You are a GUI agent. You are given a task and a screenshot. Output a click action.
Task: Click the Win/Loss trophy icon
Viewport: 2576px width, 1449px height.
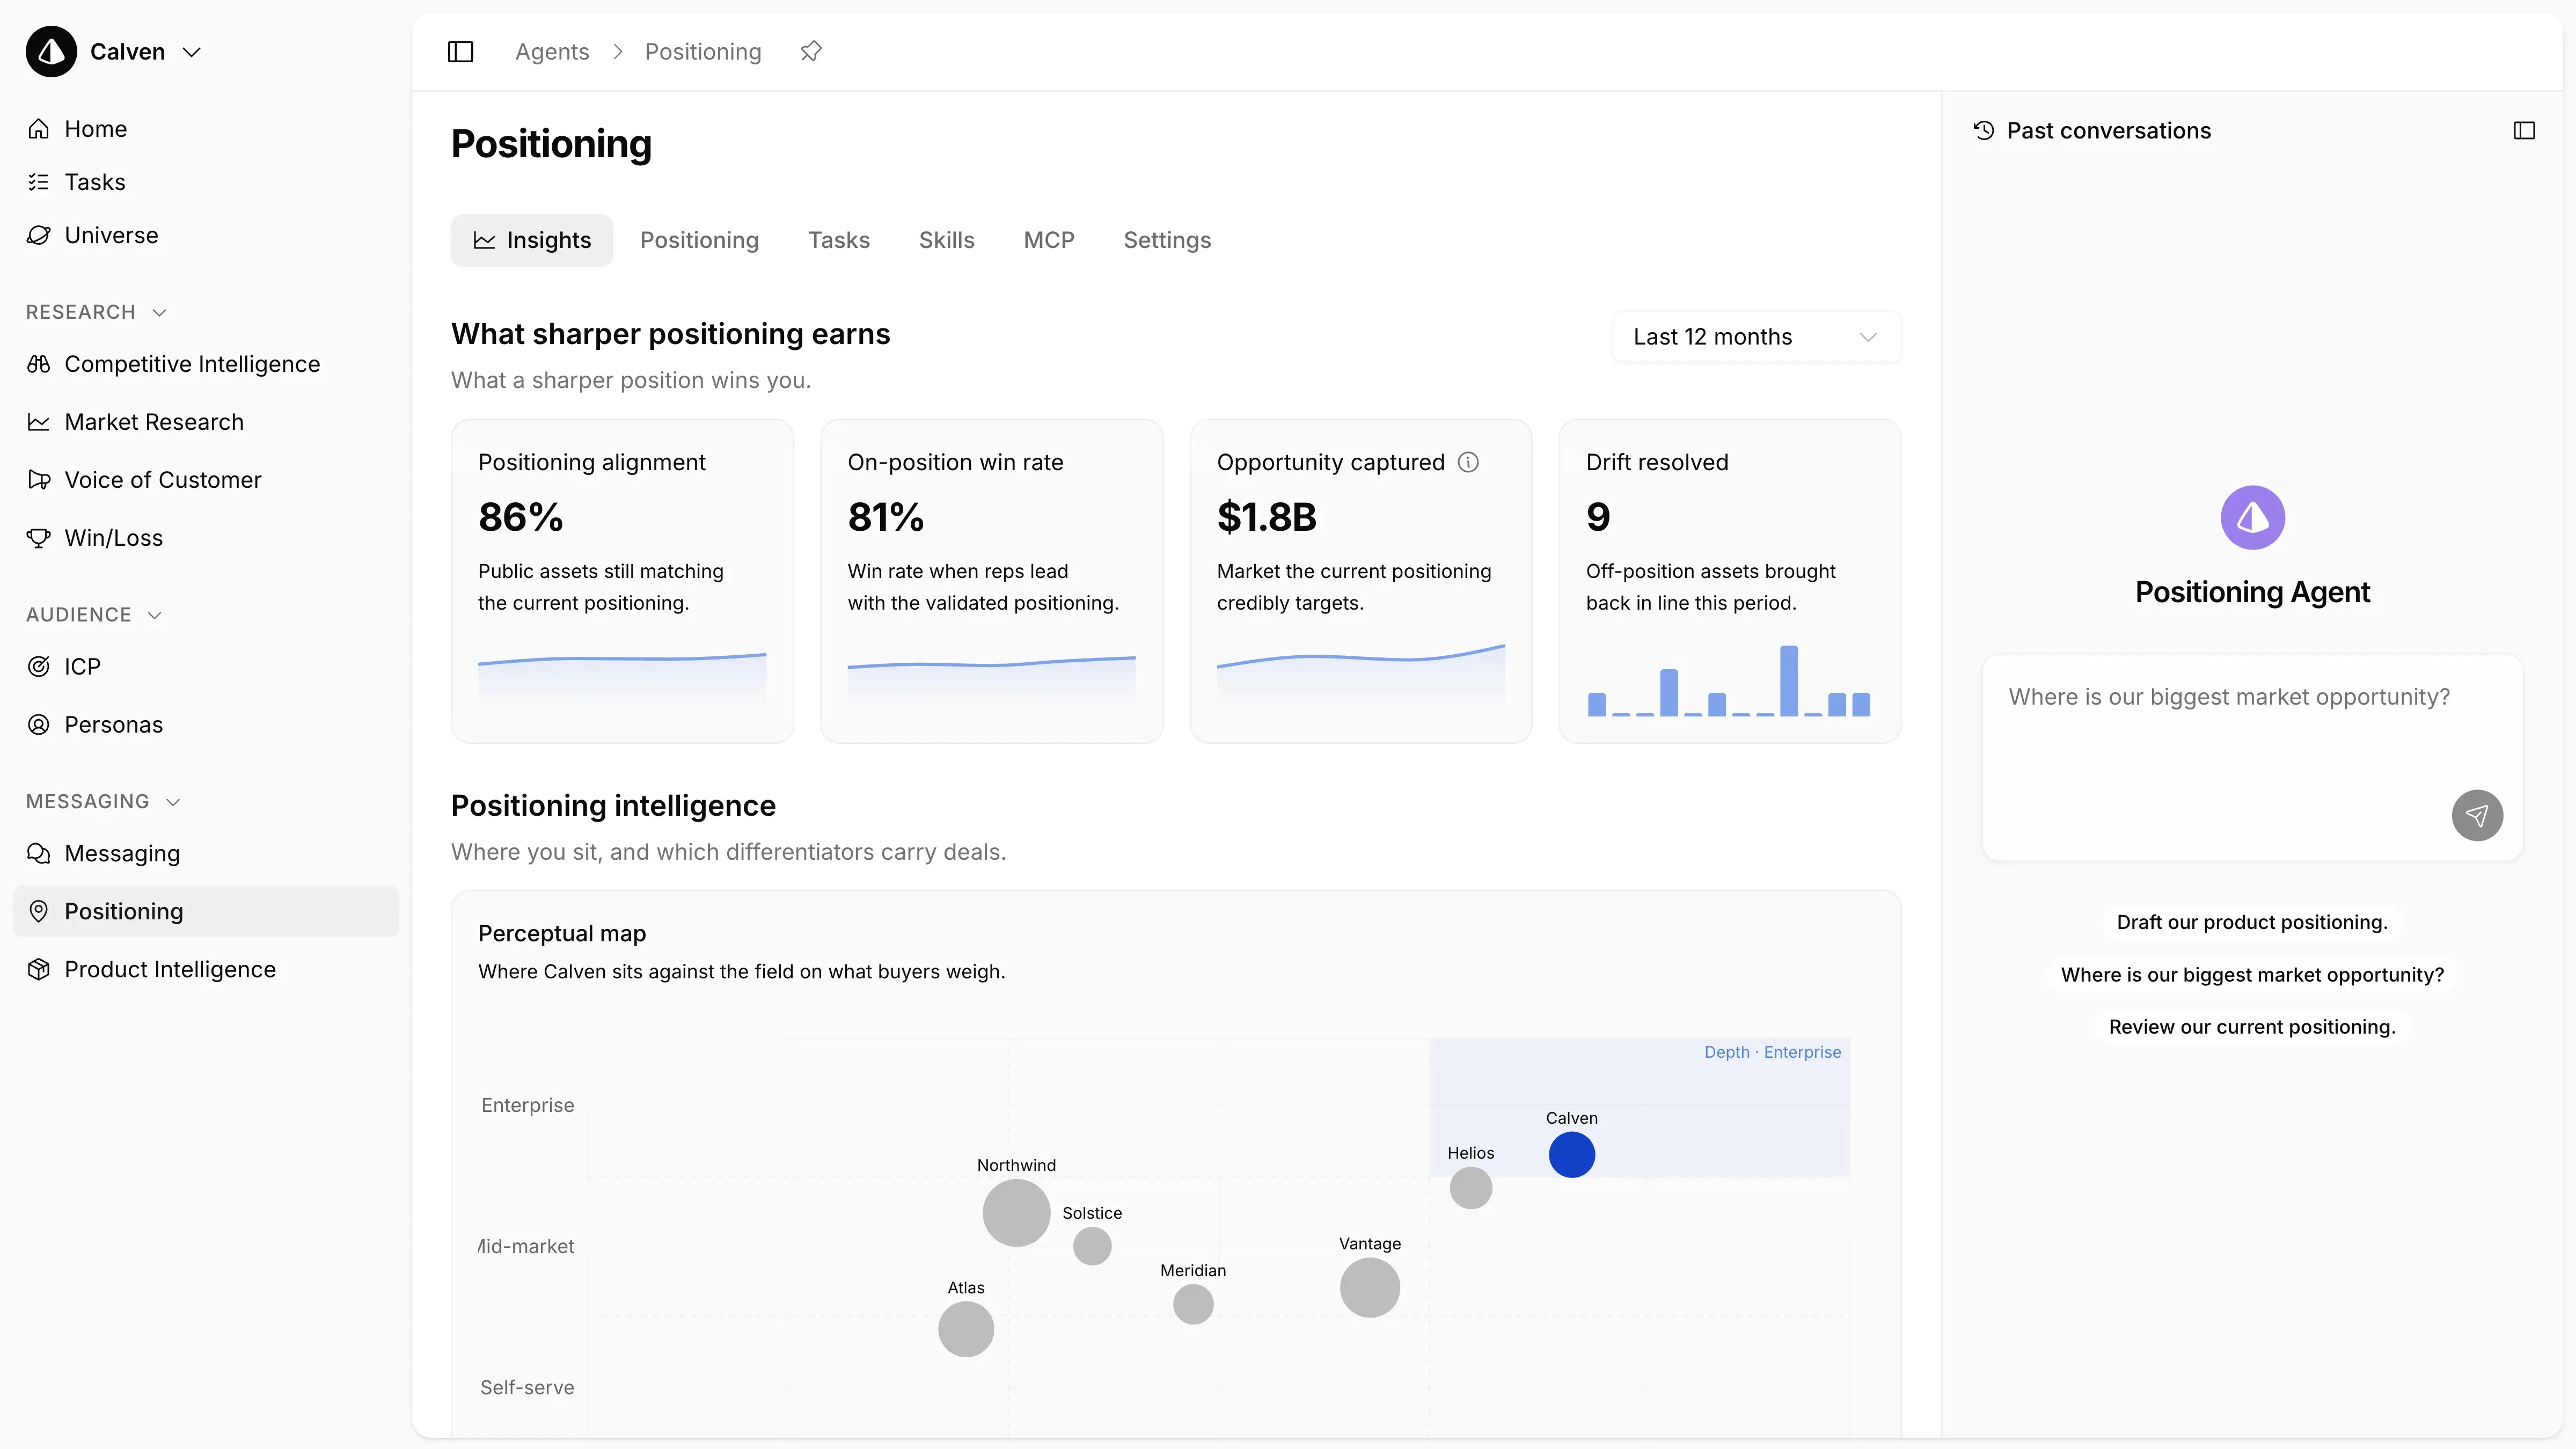(x=39, y=538)
